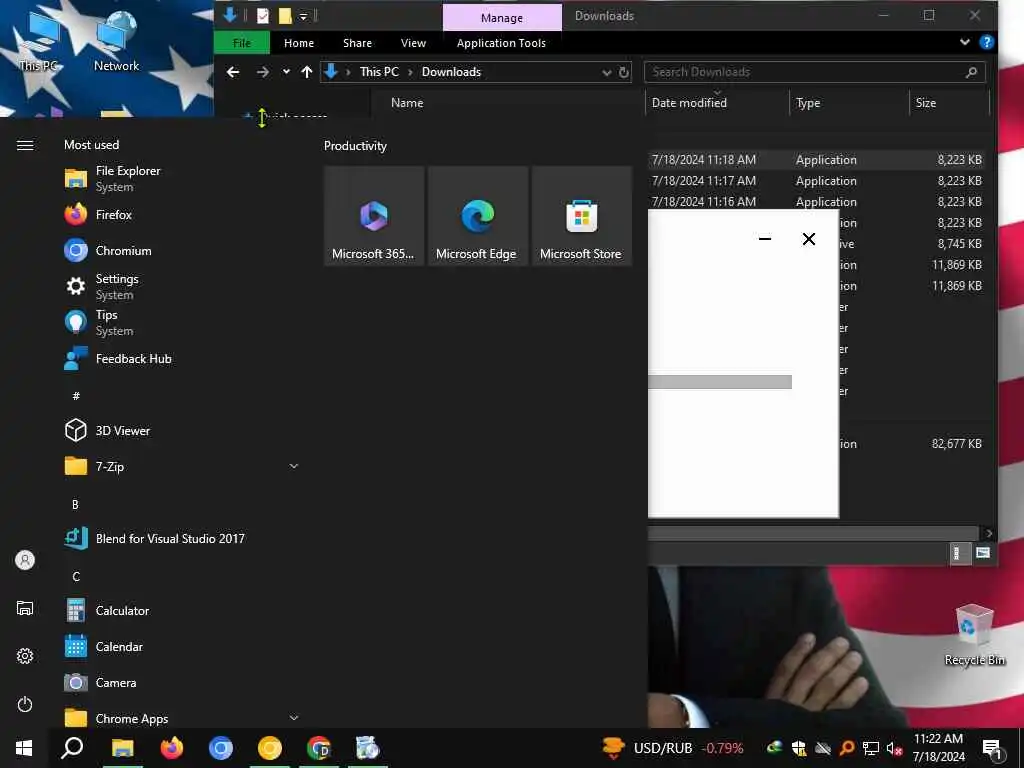Open the user account icon in Start sidebar
The height and width of the screenshot is (768, 1024).
coord(25,560)
